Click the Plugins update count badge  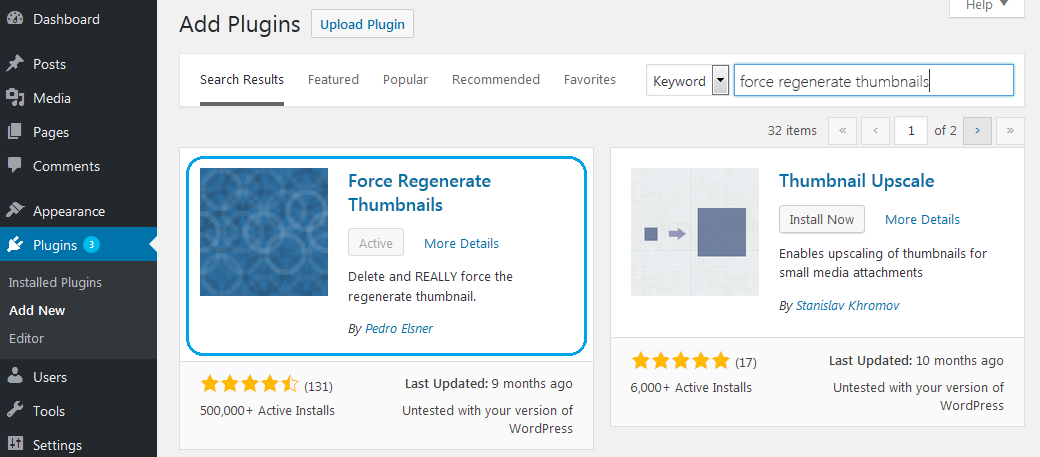pyautogui.click(x=91, y=245)
